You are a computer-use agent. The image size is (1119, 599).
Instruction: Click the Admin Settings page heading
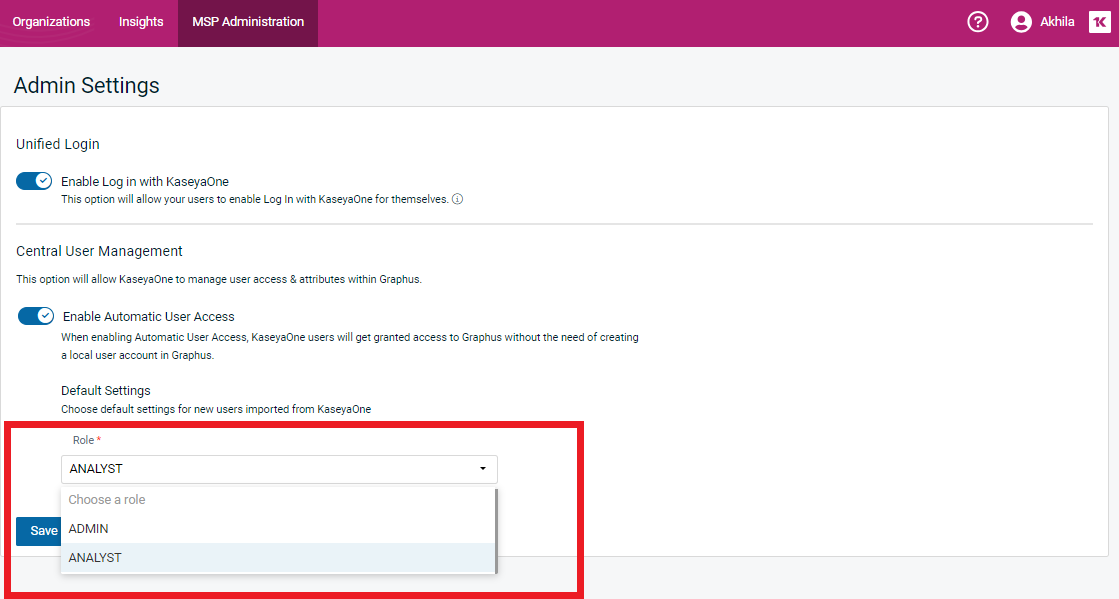click(87, 86)
